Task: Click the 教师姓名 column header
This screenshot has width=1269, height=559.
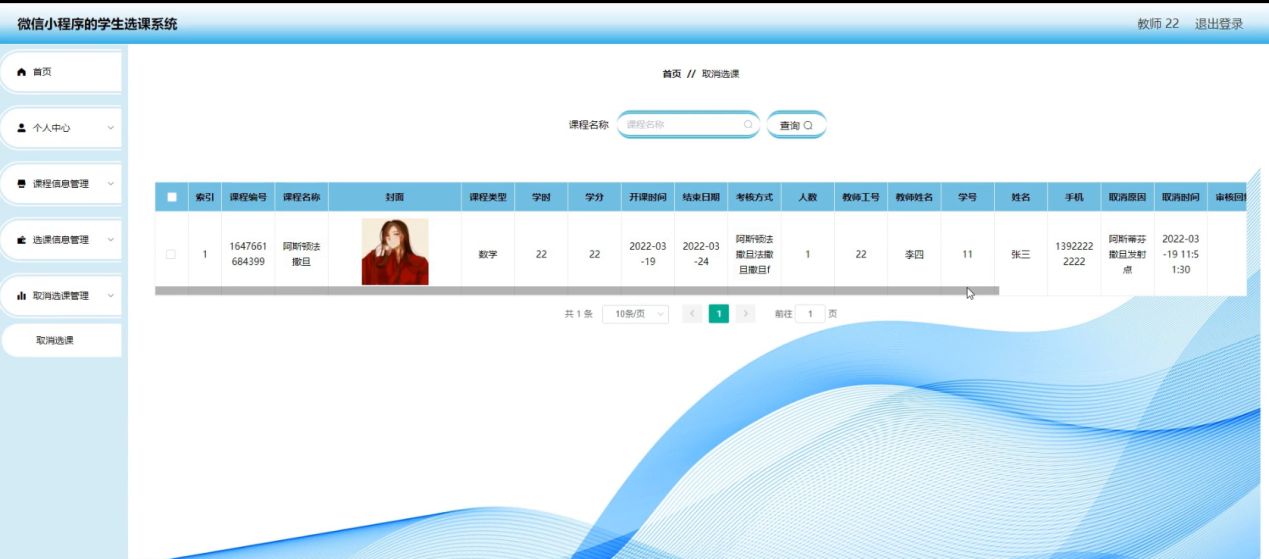Action: pyautogui.click(x=914, y=197)
